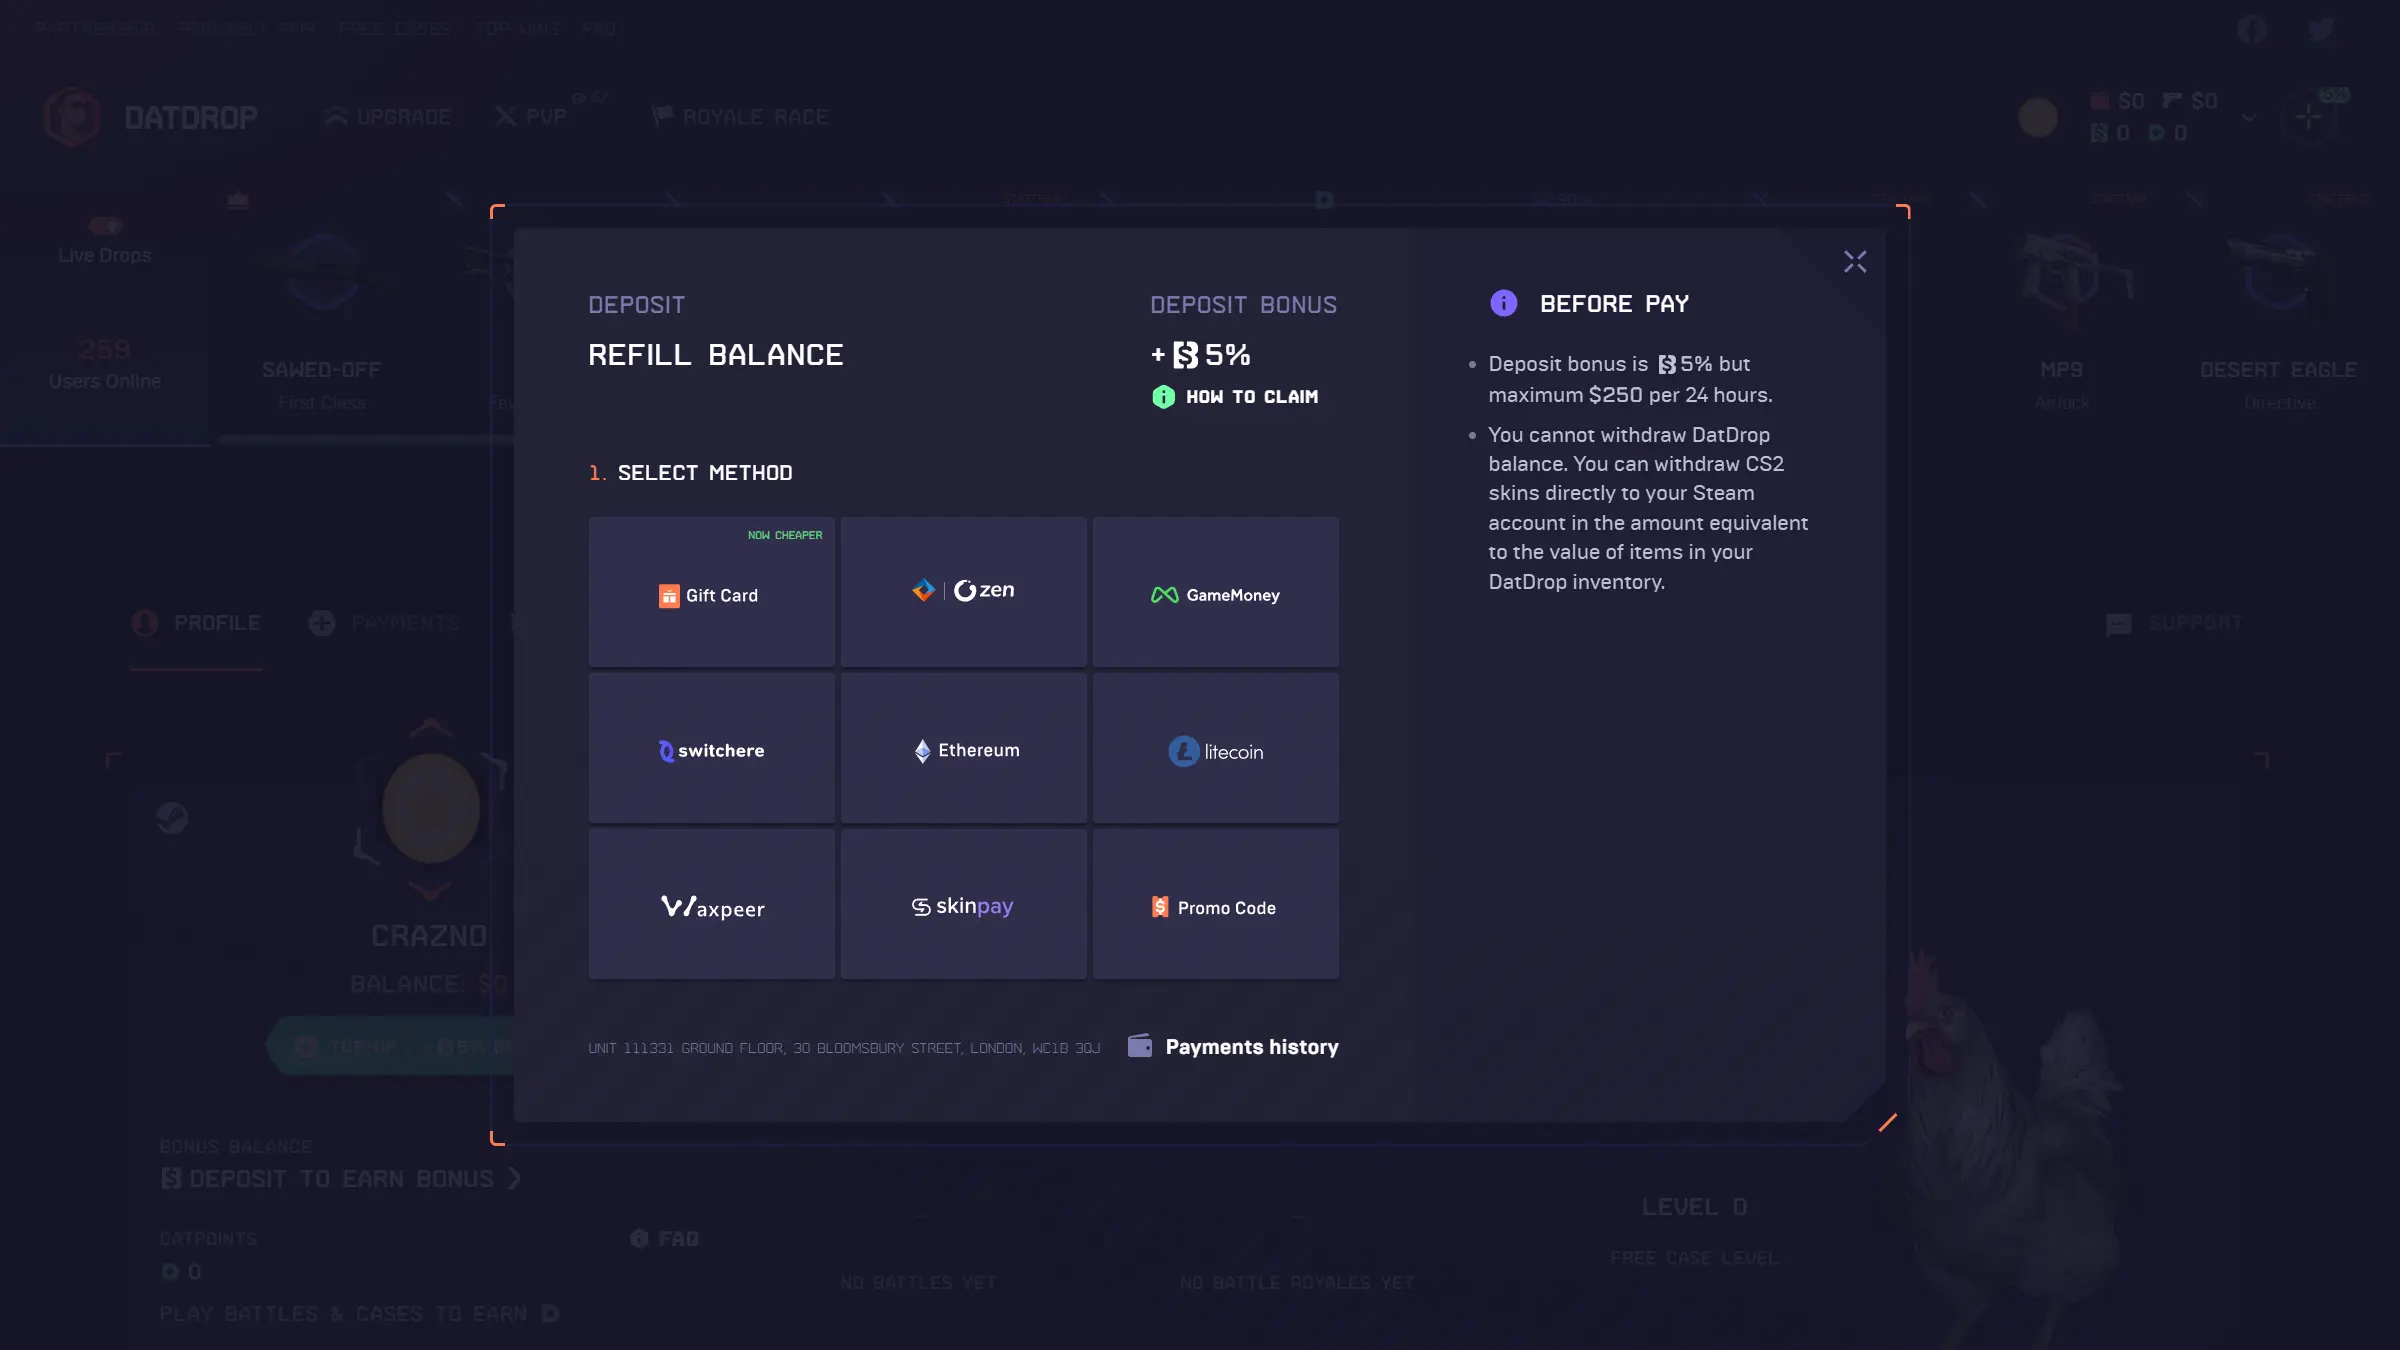Click the Steam icon on the profile card
This screenshot has width=2400, height=1350.
(172, 818)
